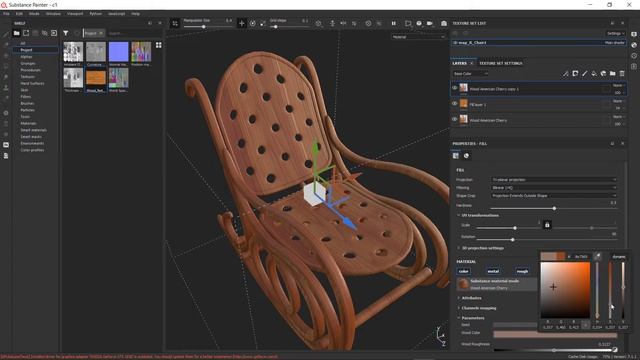Click the Substance material mode button
Image resolution: width=640 pixels, height=360 pixels.
[497, 284]
